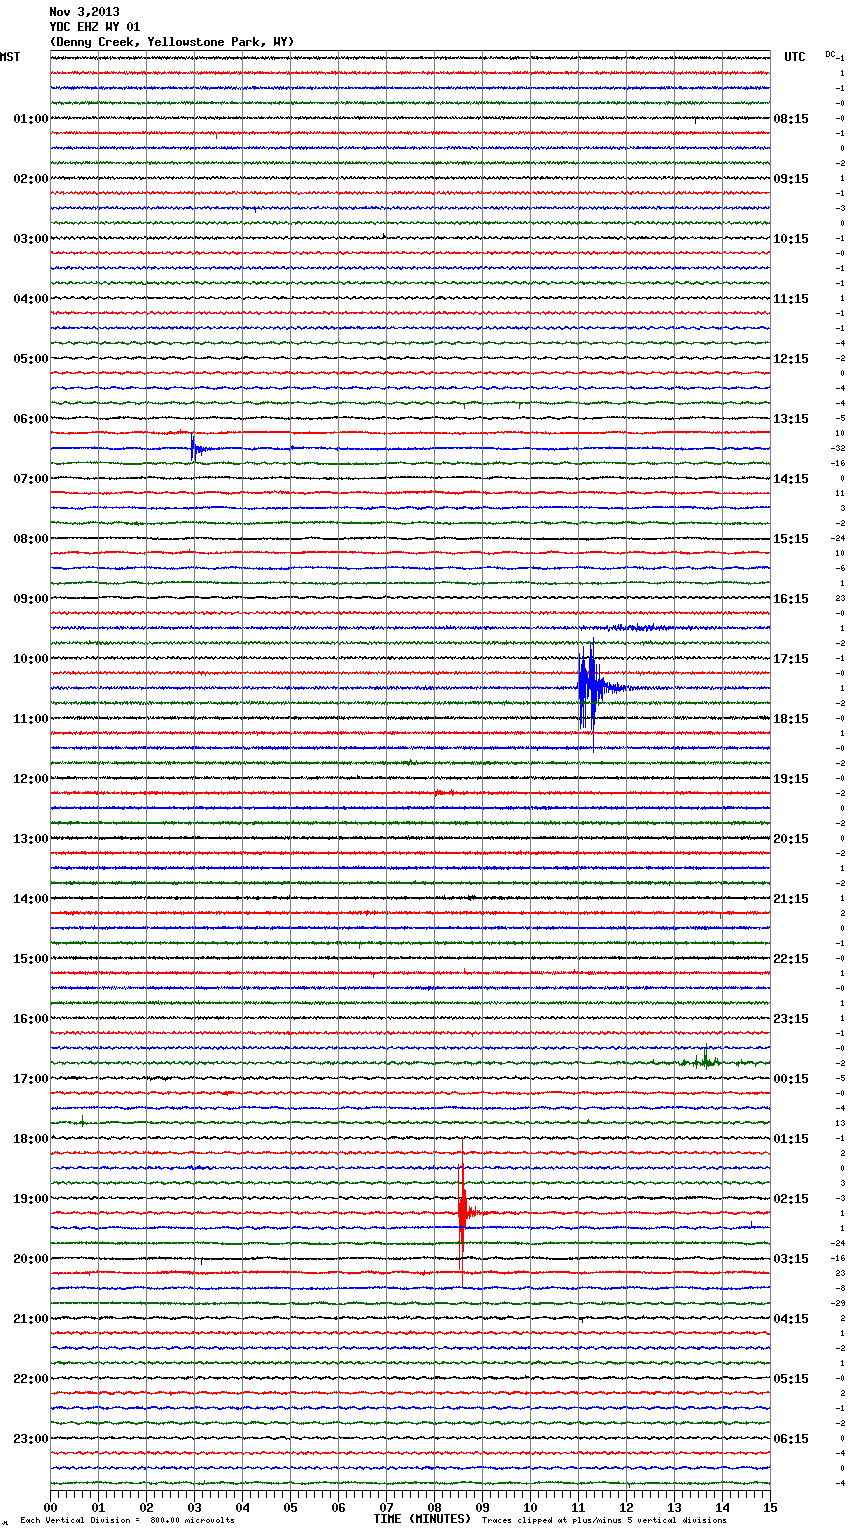Click the "Each Vertical Division" scale footnote

(x=127, y=1521)
